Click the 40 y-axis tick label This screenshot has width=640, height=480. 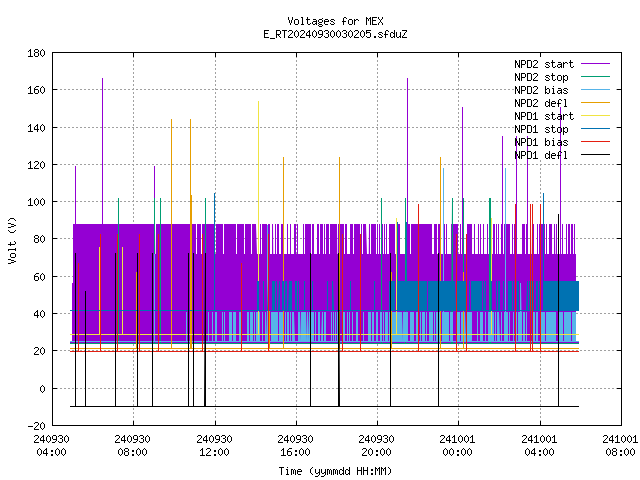(39, 314)
